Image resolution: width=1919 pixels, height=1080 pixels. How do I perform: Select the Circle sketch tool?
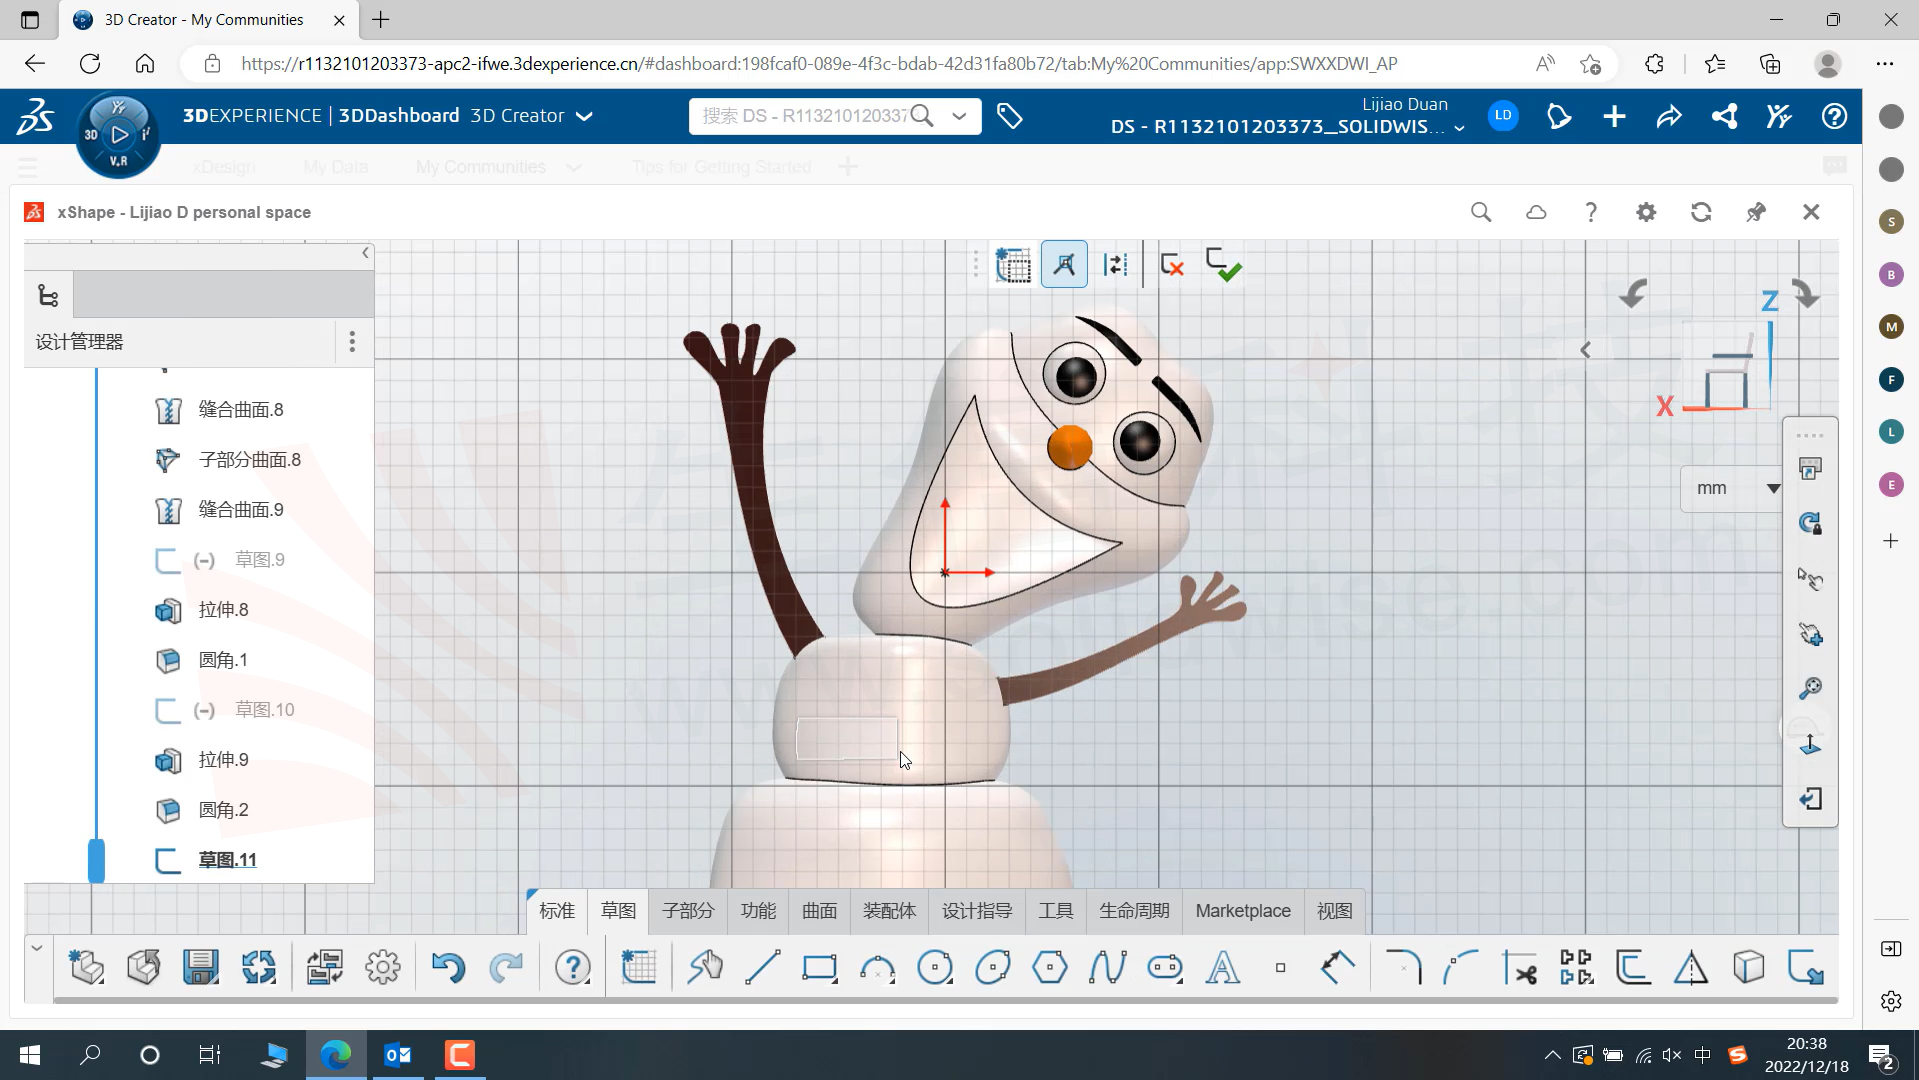935,967
